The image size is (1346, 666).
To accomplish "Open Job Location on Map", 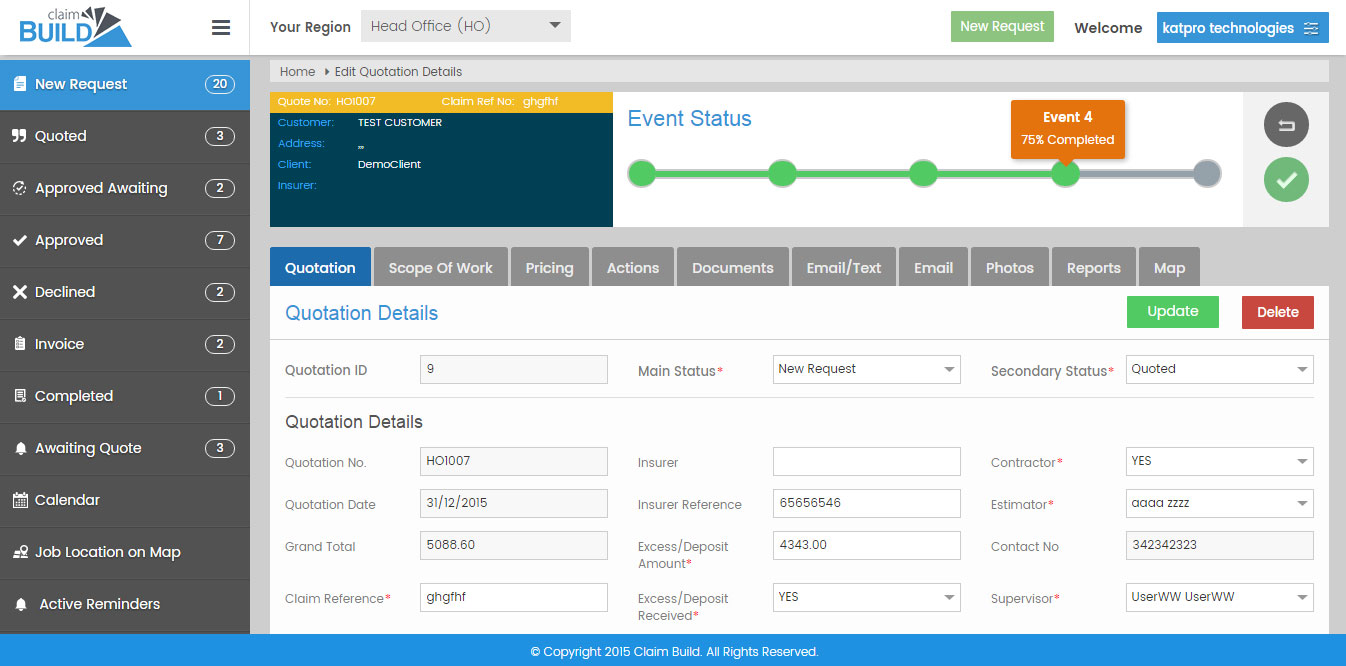I will tap(107, 552).
